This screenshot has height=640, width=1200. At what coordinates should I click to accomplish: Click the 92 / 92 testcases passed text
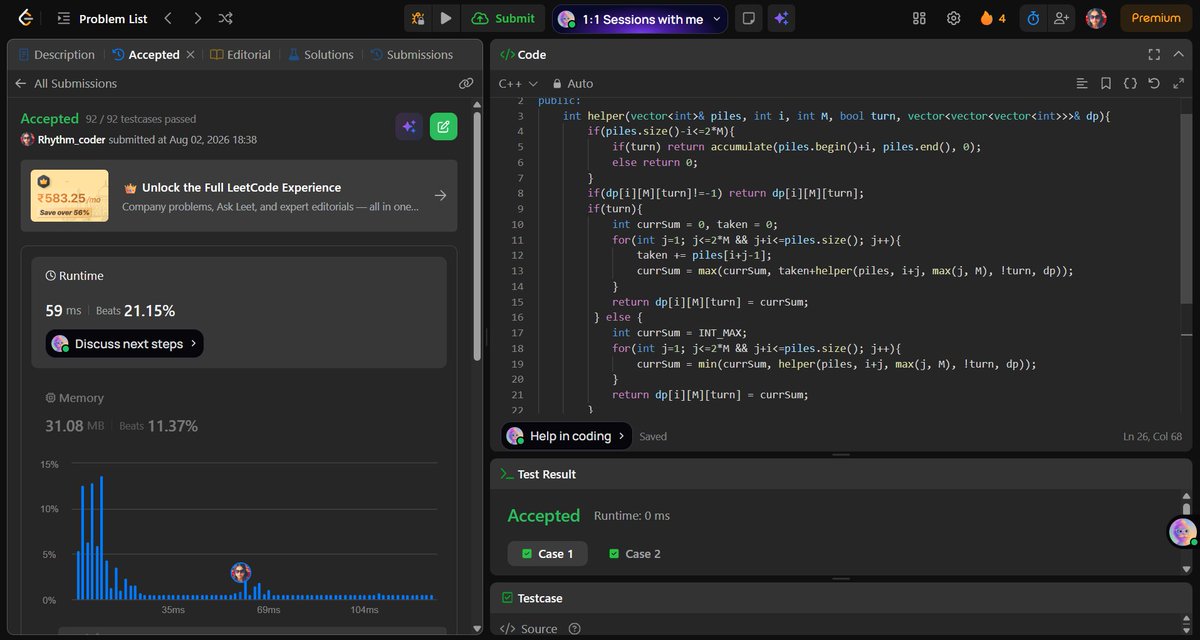tap(141, 119)
